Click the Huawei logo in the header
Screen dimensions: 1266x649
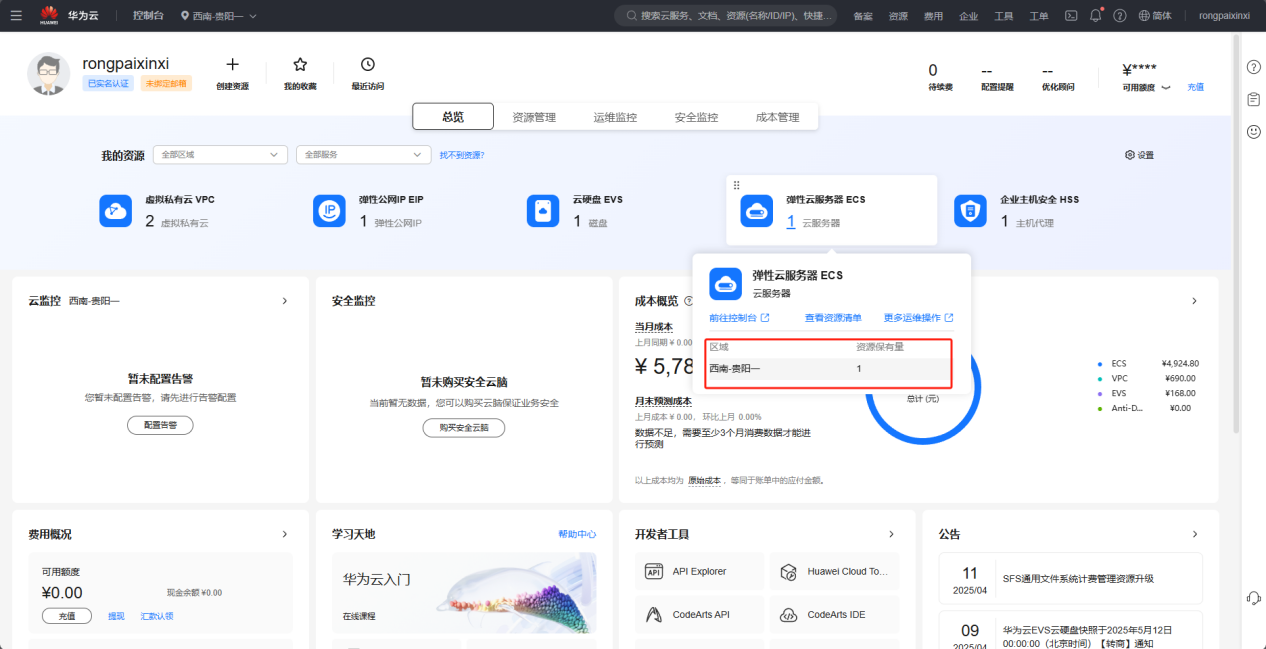pyautogui.click(x=49, y=16)
